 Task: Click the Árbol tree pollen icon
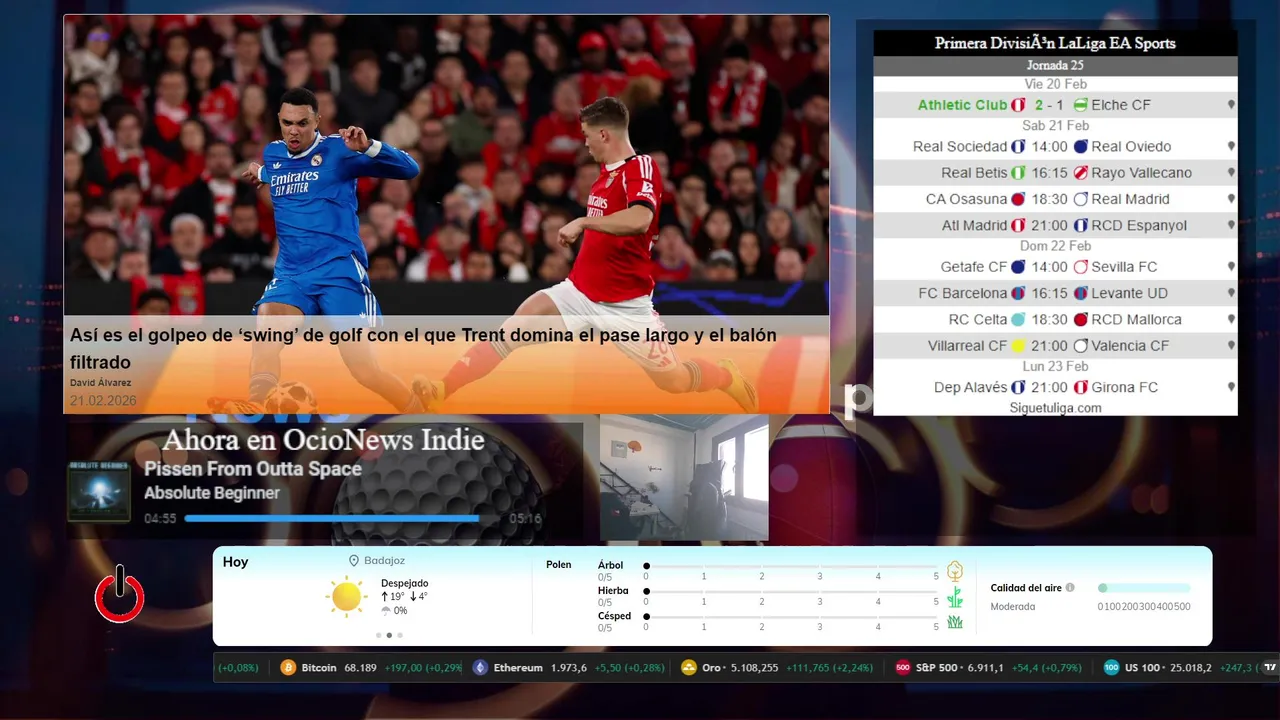click(955, 571)
